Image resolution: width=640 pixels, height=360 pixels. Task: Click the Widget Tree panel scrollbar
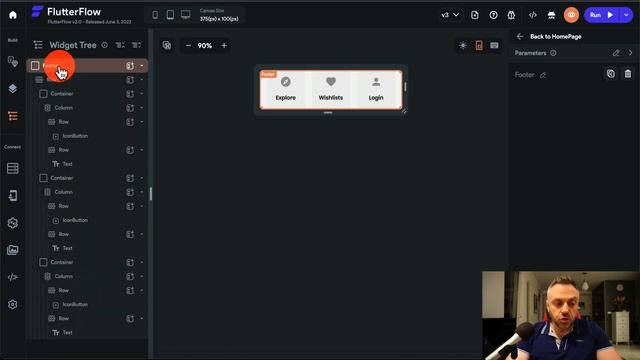(151, 193)
